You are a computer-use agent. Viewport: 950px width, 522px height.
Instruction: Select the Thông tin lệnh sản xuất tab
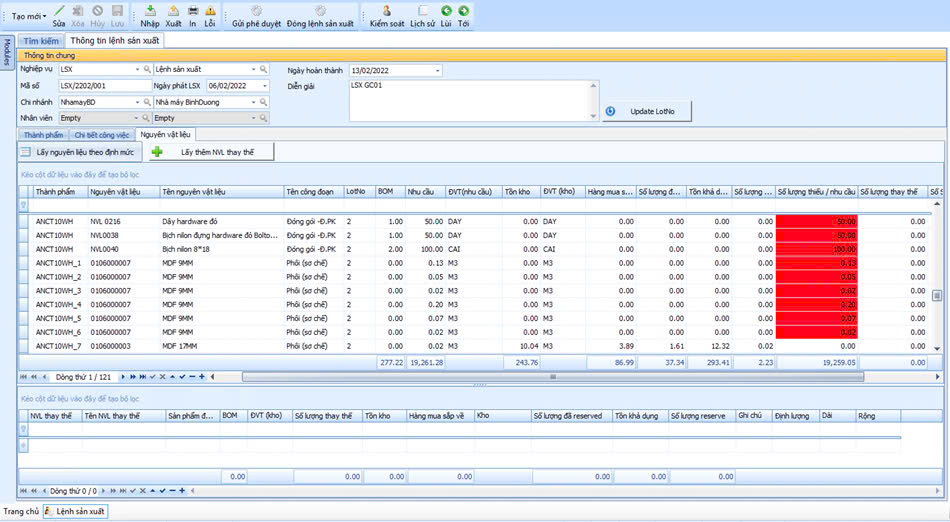point(115,41)
